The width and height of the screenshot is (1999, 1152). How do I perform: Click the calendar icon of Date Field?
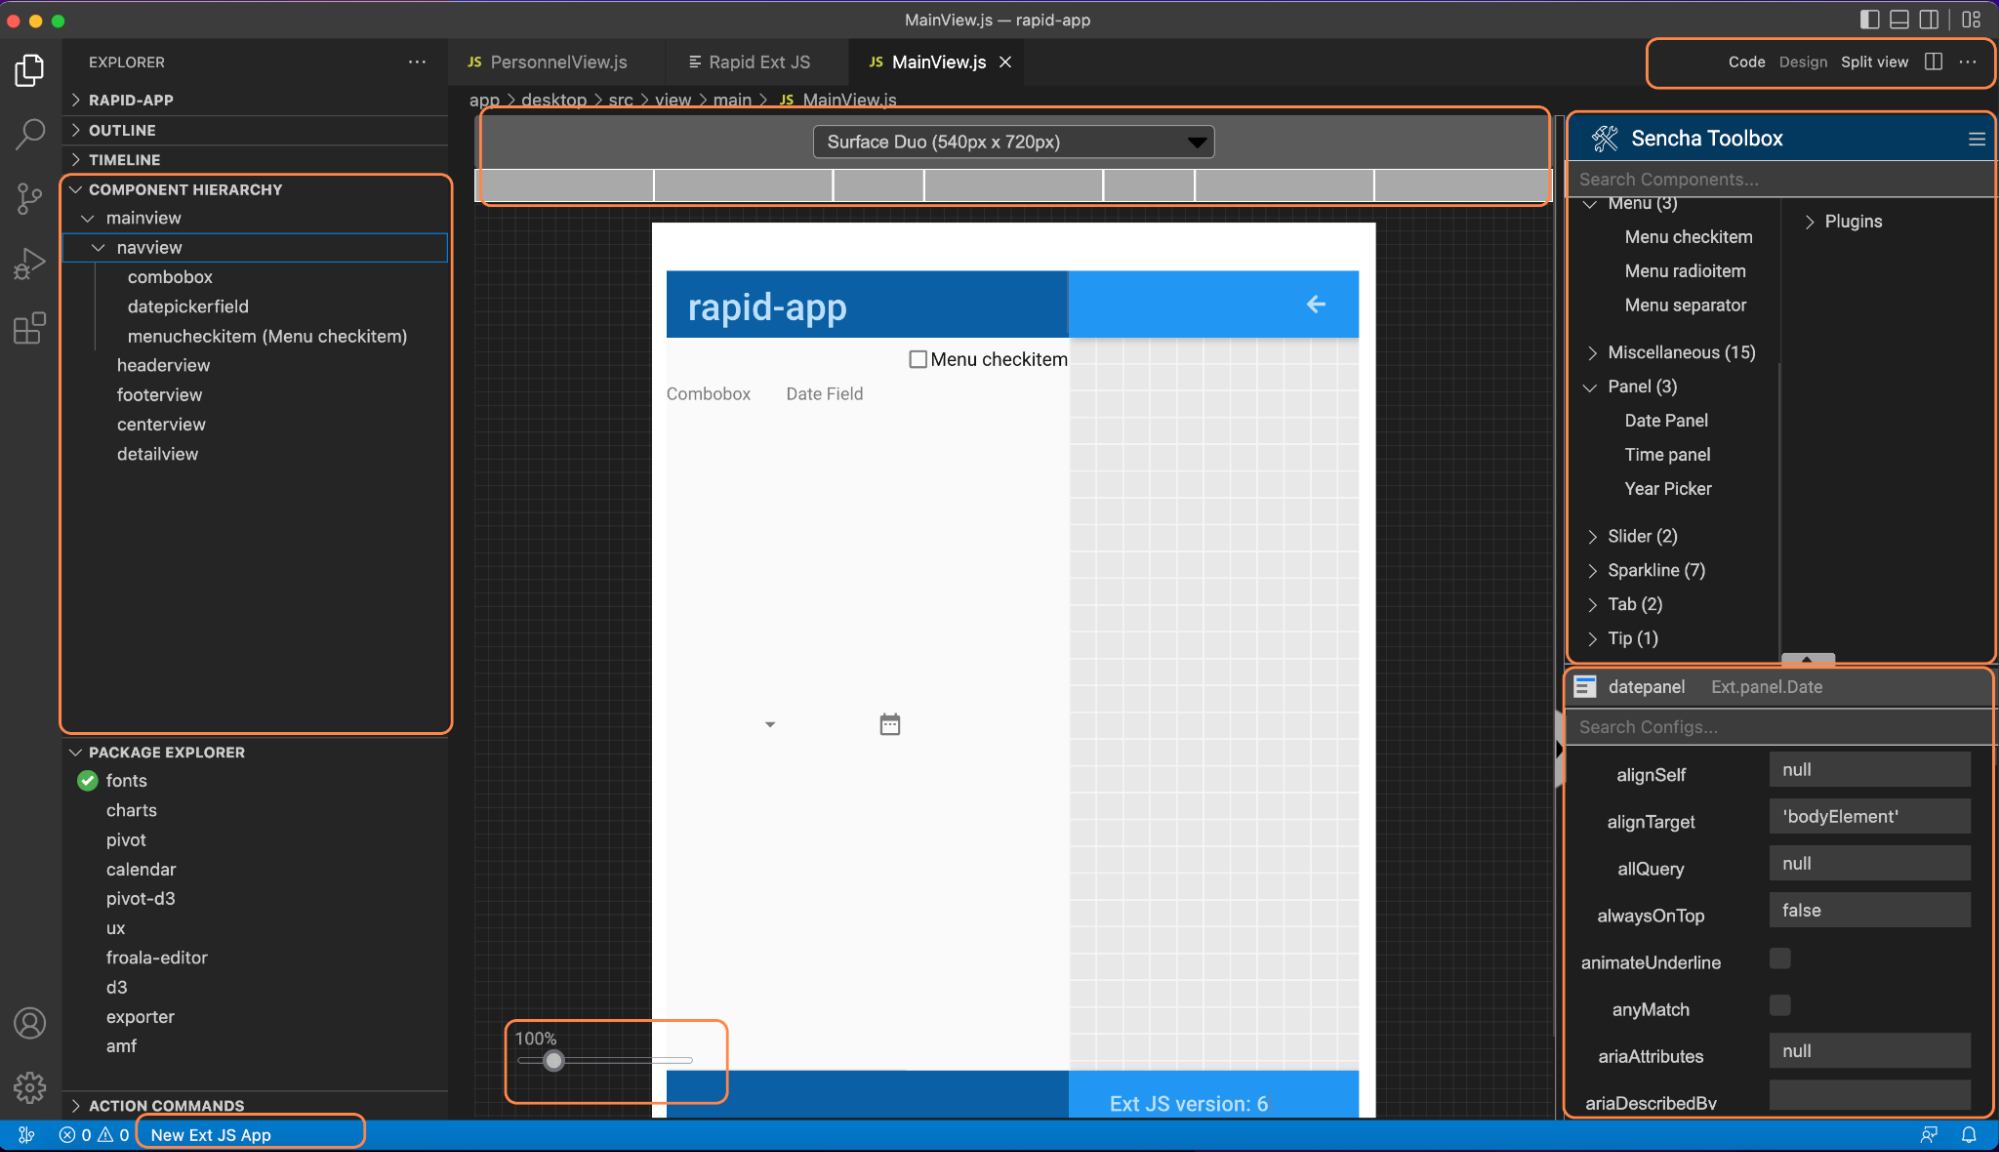[x=890, y=724]
